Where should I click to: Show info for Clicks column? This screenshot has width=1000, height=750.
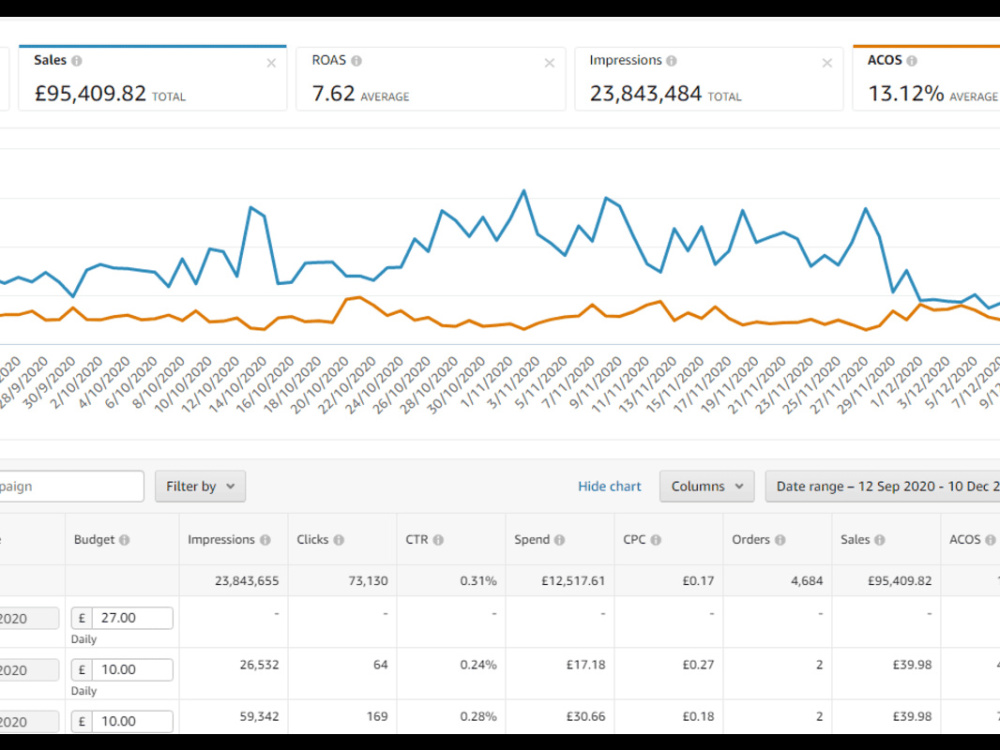339,540
